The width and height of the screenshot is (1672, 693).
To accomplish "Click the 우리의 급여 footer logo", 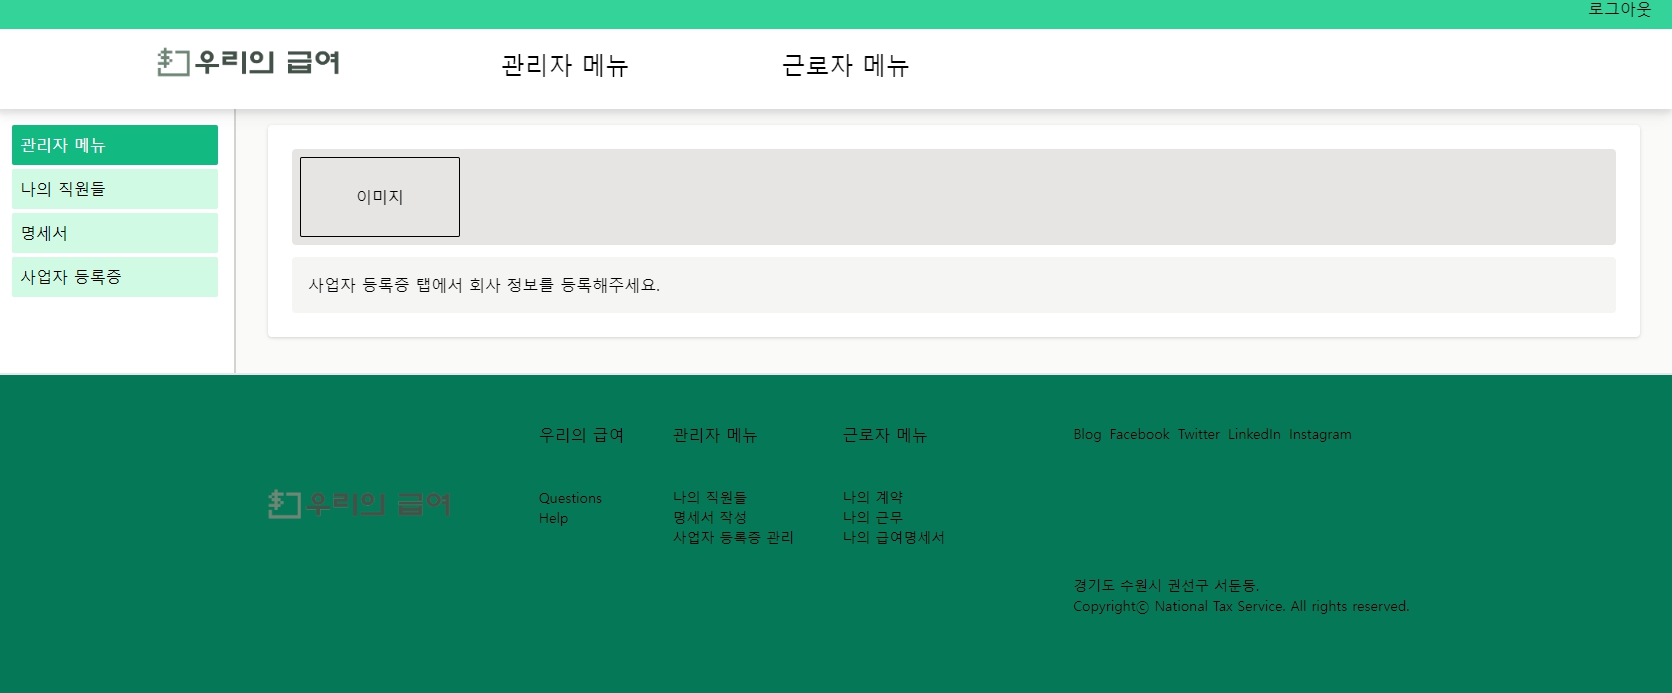I will pyautogui.click(x=360, y=504).
